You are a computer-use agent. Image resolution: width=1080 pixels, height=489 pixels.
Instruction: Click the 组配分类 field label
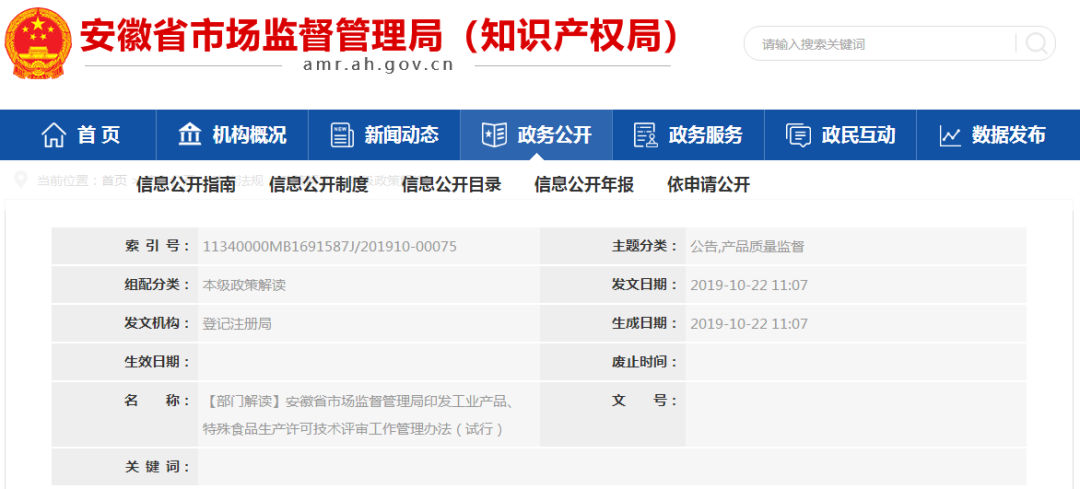[157, 285]
